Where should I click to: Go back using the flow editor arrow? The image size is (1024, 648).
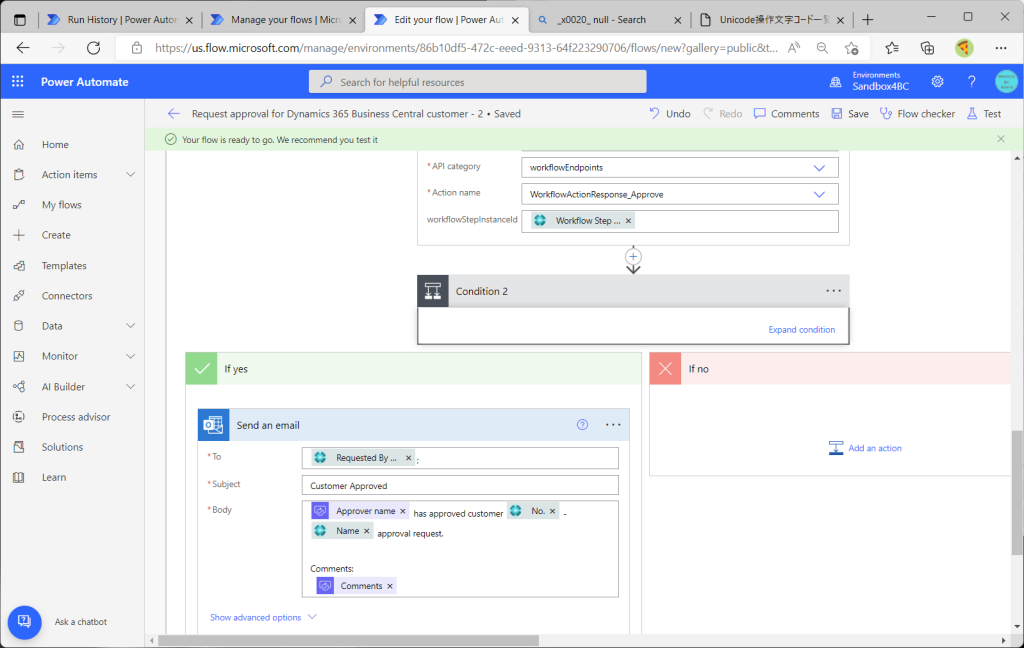173,114
